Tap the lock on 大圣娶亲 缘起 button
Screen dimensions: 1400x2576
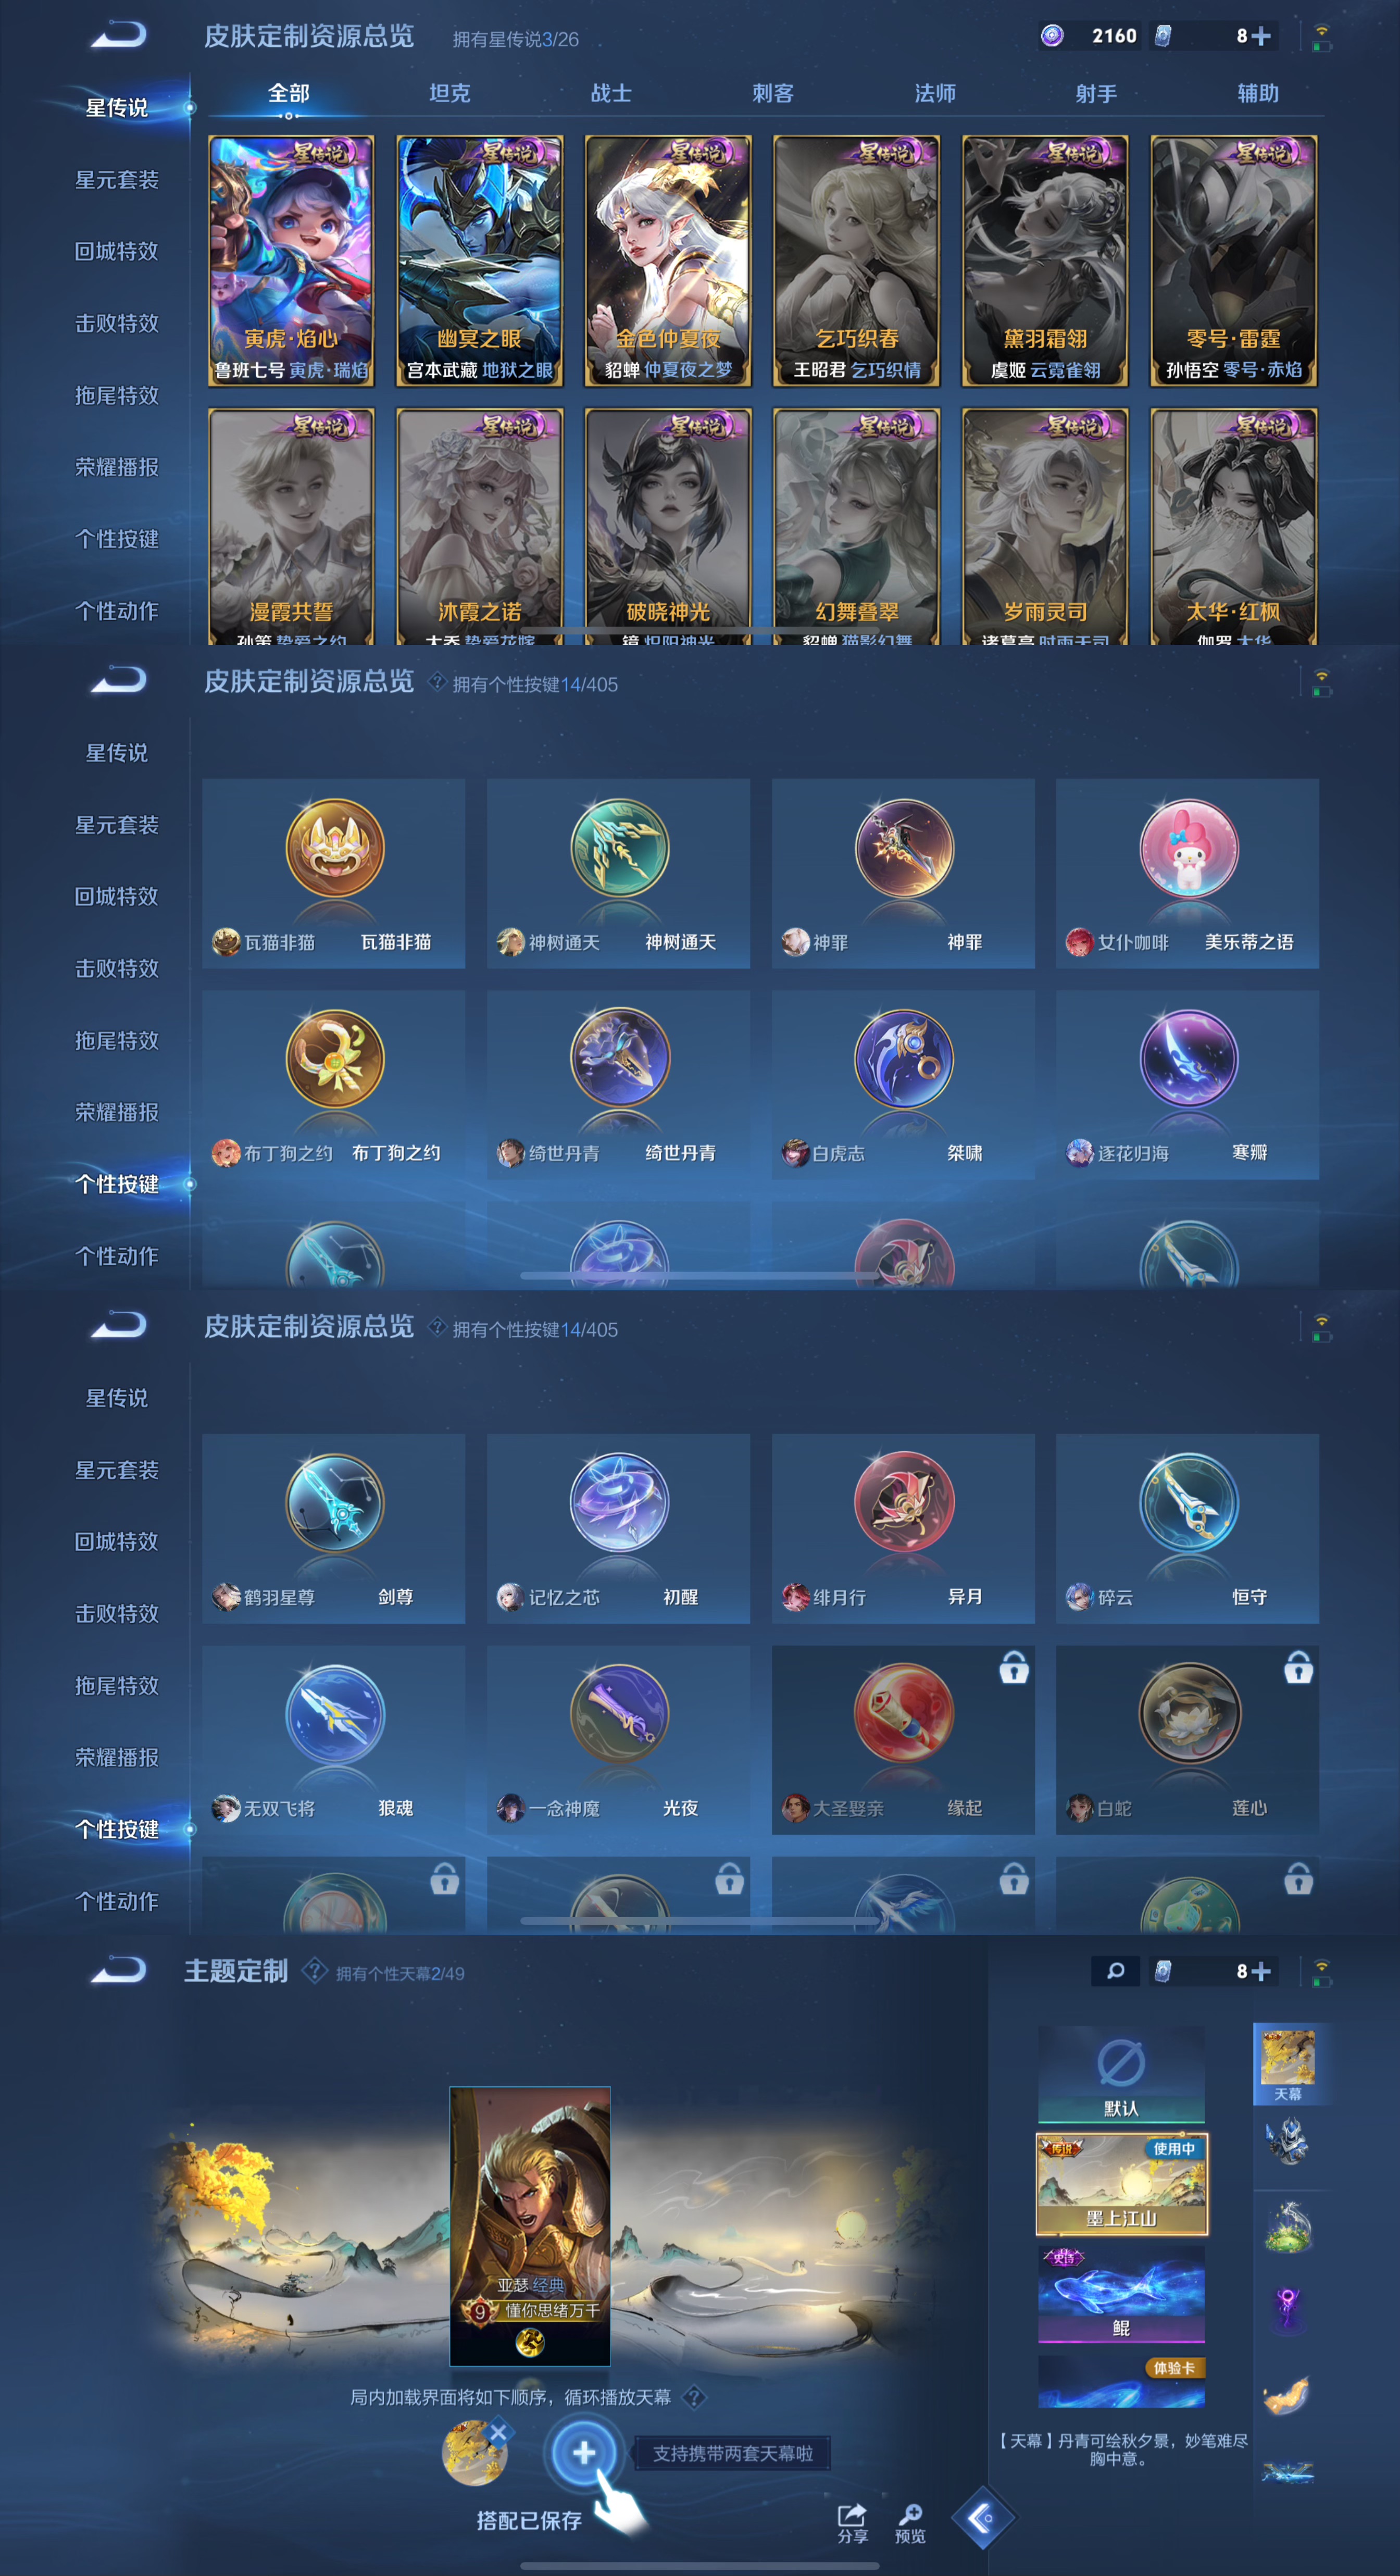click(1013, 1668)
